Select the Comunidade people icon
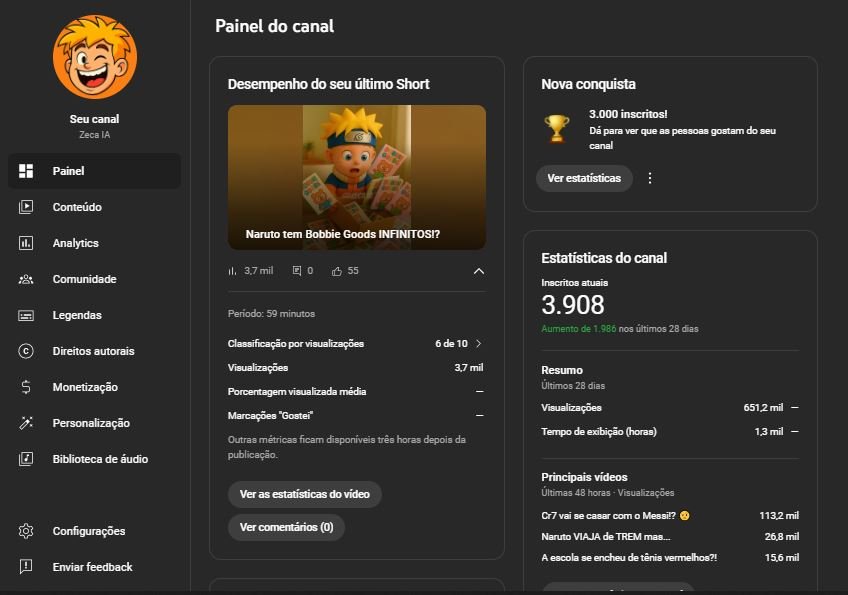848x595 pixels. 26,279
